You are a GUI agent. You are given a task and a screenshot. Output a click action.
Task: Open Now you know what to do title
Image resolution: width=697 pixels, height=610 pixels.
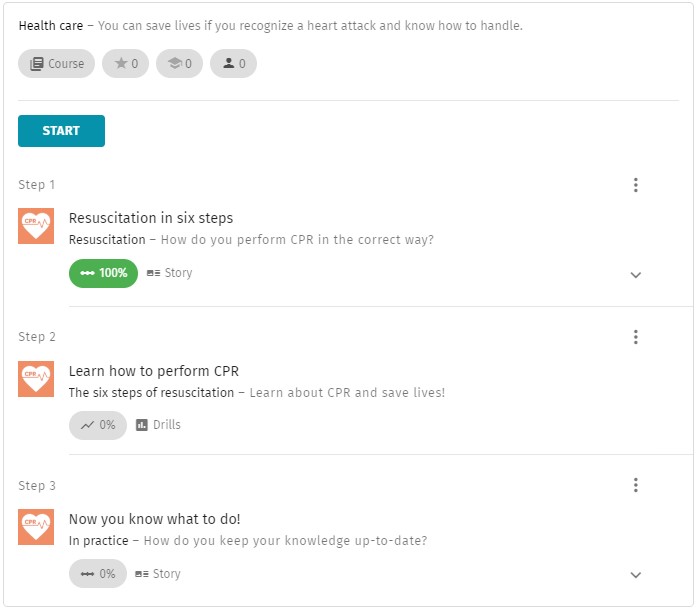click(155, 519)
